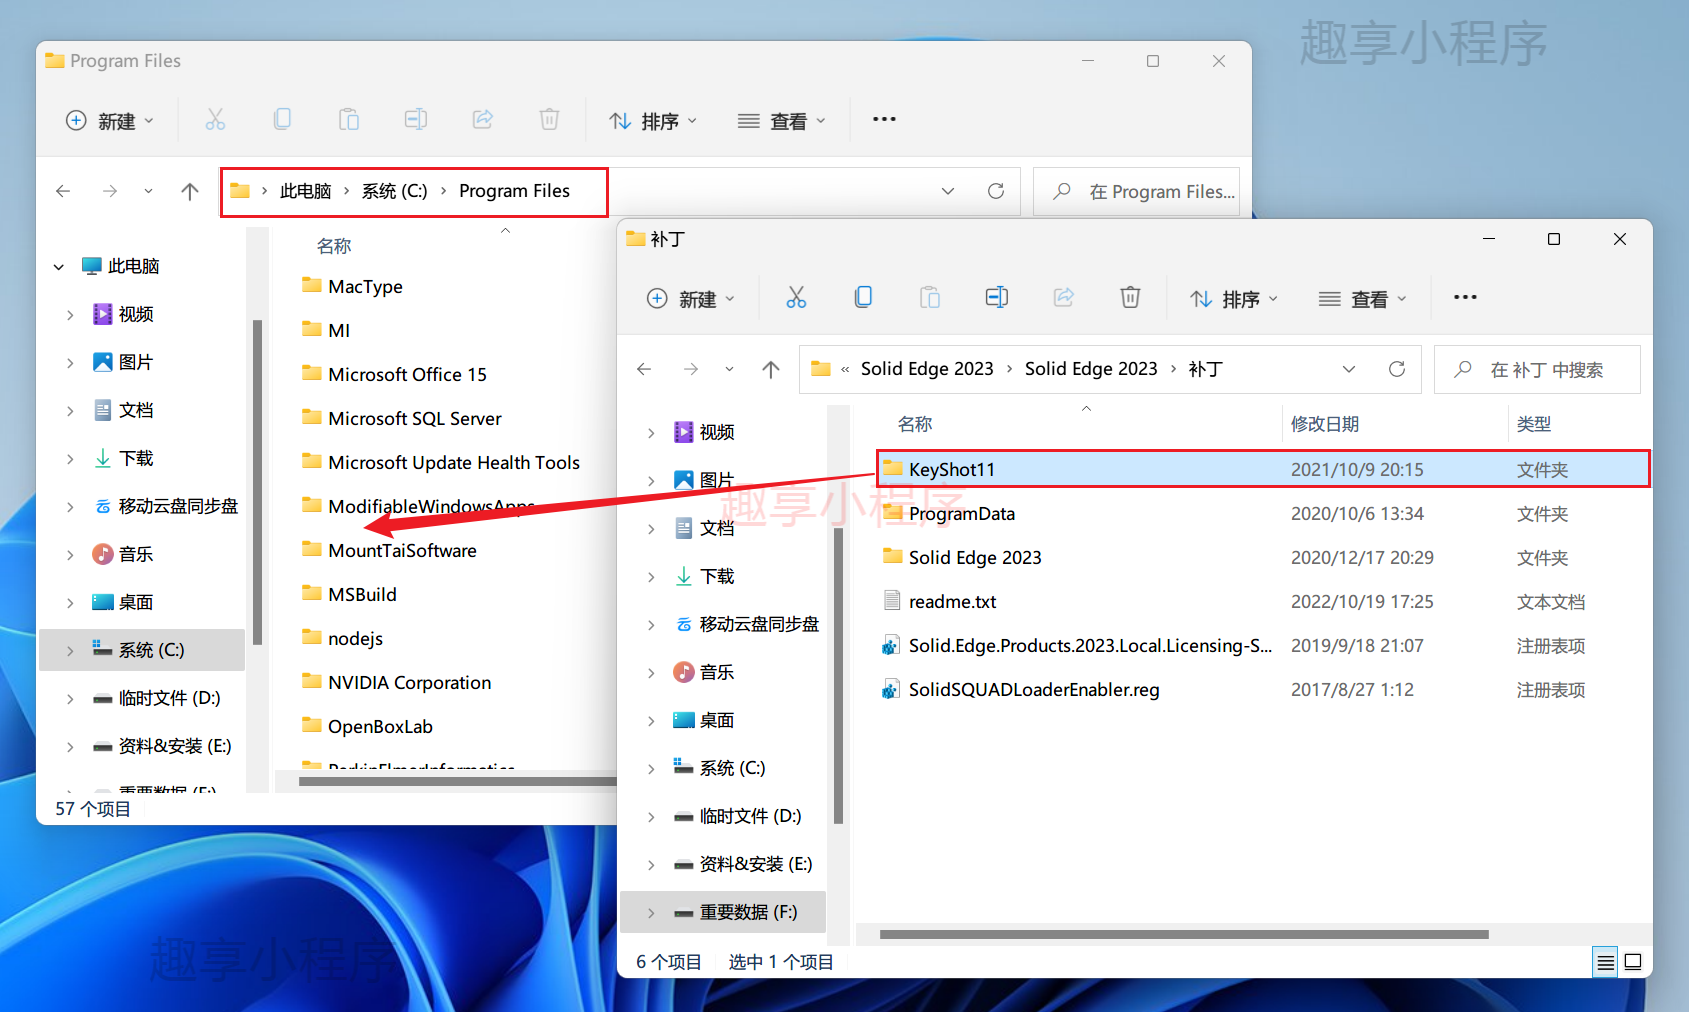
Task: Click the Rename icon in the Program Files window
Action: [x=416, y=120]
